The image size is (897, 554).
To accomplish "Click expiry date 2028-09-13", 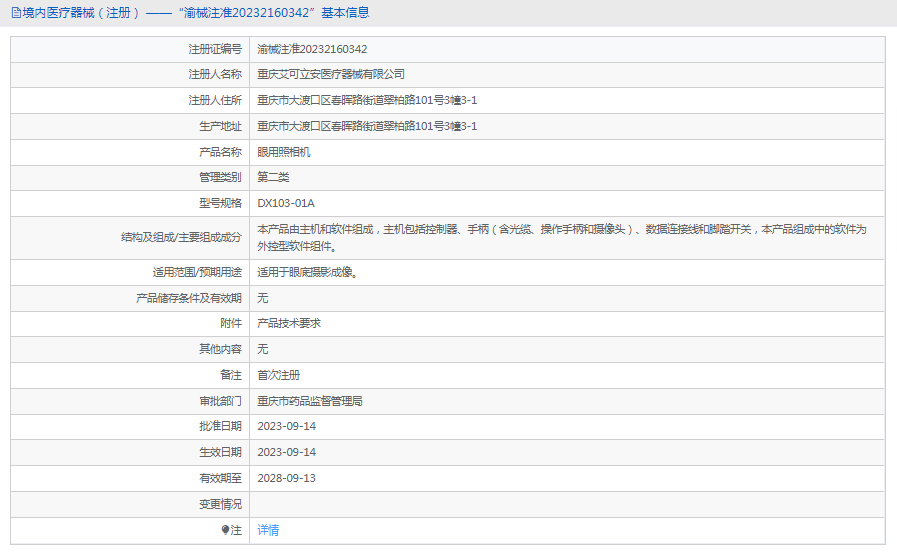I will coord(286,478).
